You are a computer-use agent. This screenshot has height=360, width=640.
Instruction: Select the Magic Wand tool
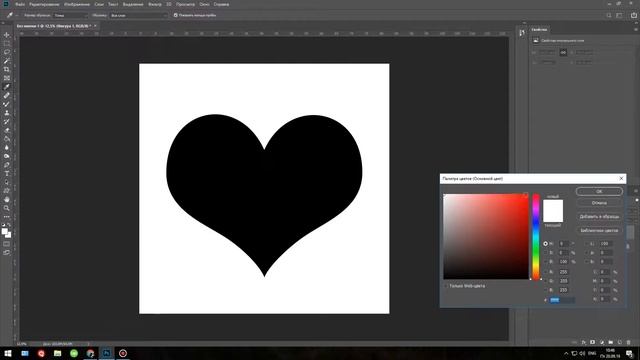coord(7,61)
